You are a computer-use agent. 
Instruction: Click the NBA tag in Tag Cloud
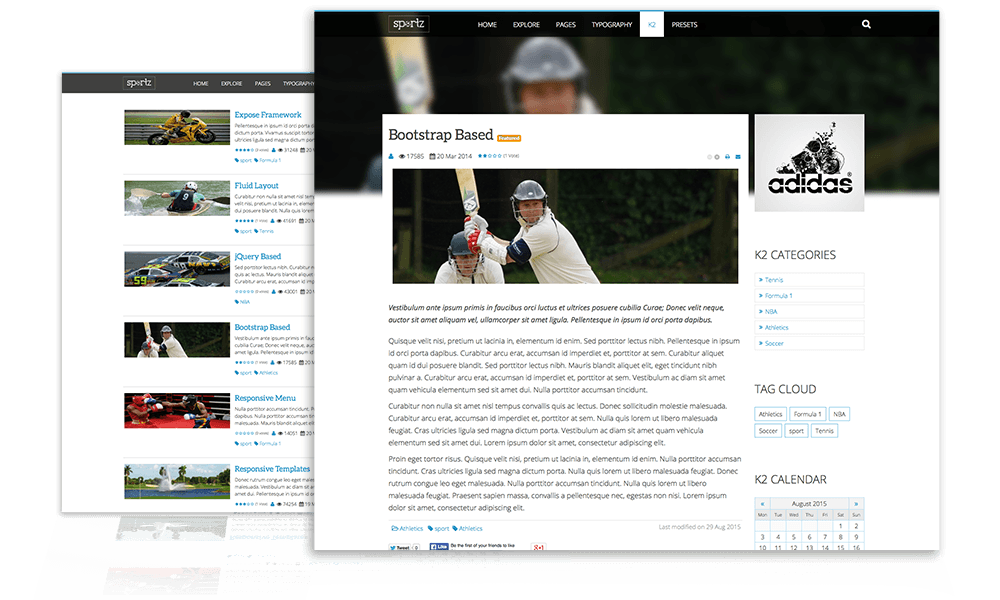tap(839, 414)
